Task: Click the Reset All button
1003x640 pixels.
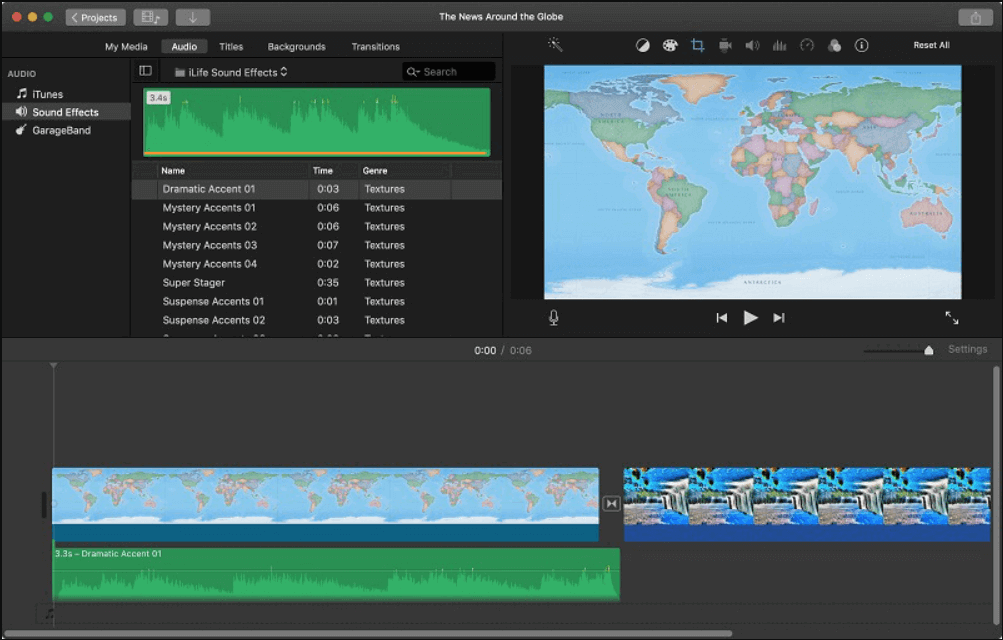Action: [x=931, y=45]
